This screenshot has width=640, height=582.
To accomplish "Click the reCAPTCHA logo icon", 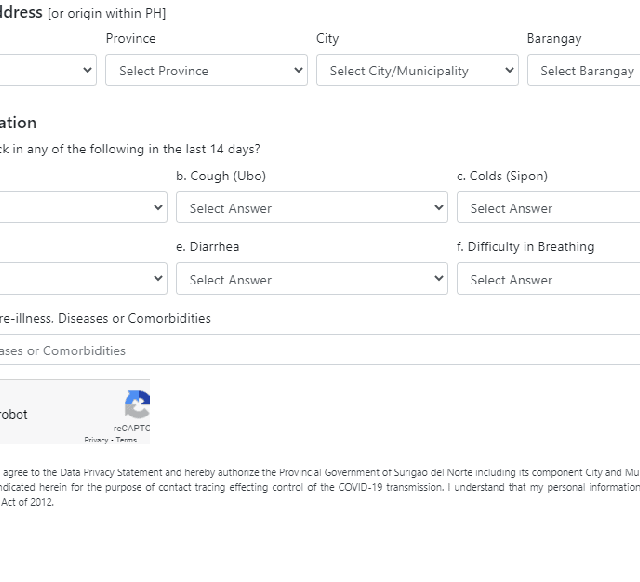I will point(137,405).
